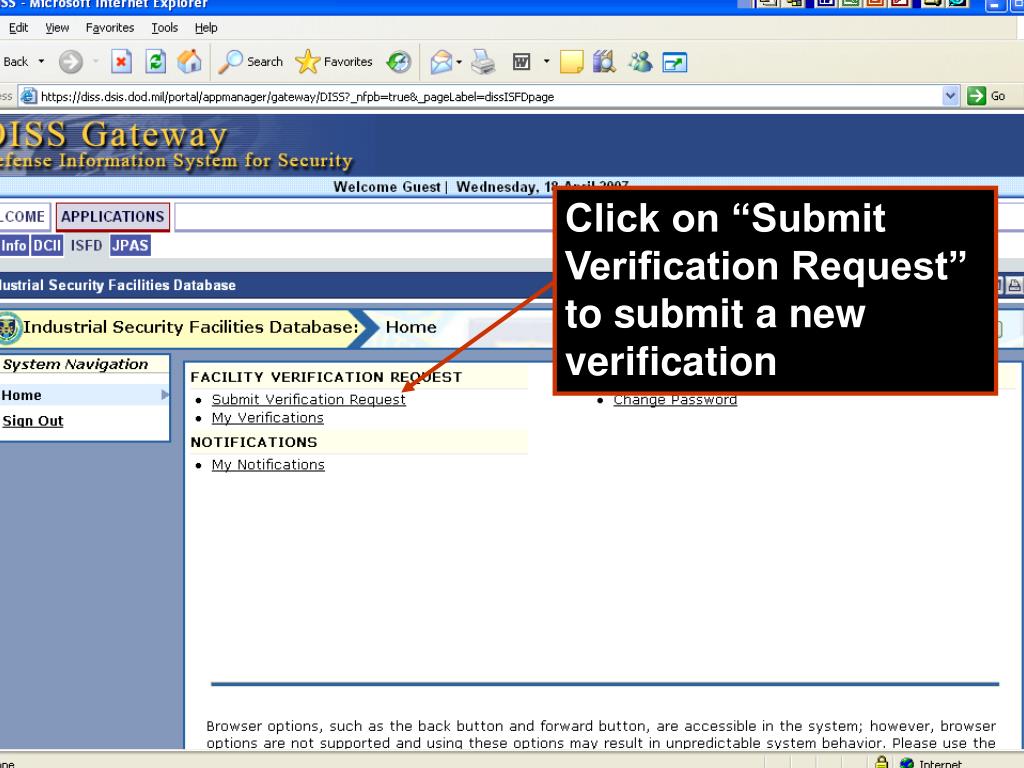The image size is (1024, 768).
Task: Open the Research books icon
Action: pos(605,62)
